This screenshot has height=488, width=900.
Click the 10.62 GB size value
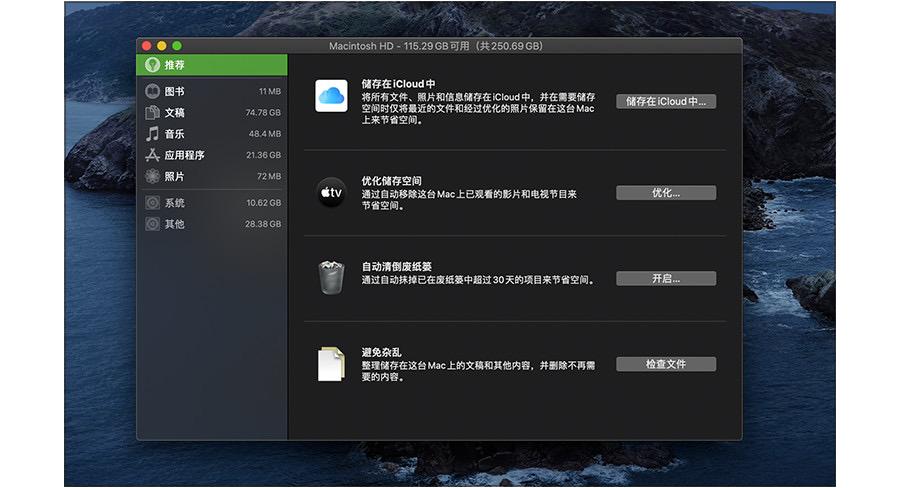pyautogui.click(x=263, y=203)
